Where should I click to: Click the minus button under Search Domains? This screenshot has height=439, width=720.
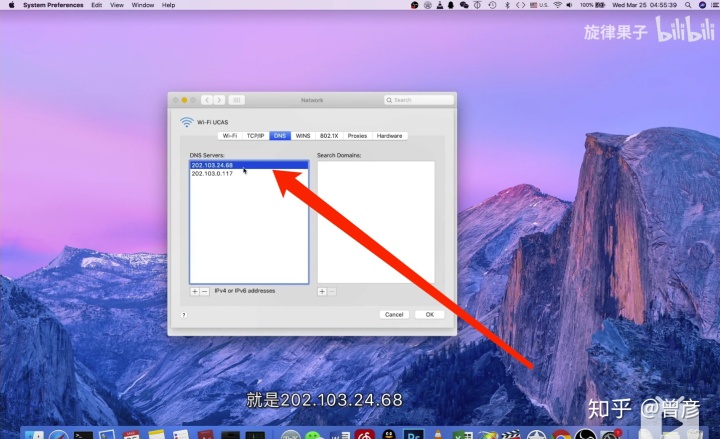332,292
